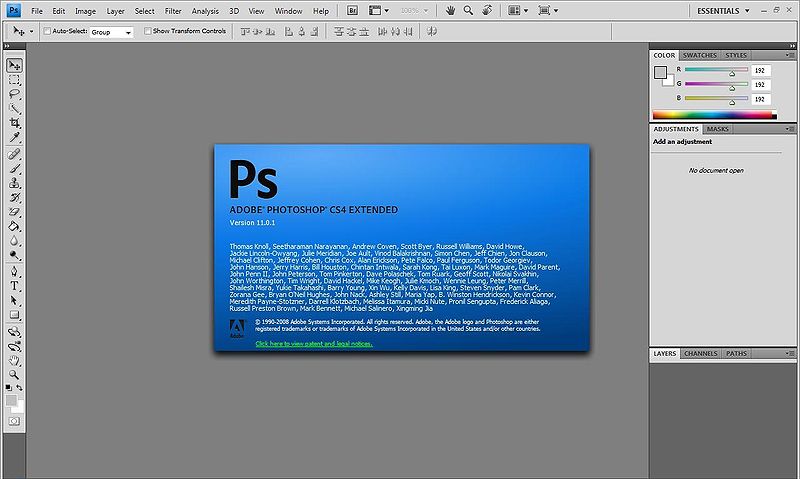Launch Bridge from the Br icon

coord(352,10)
